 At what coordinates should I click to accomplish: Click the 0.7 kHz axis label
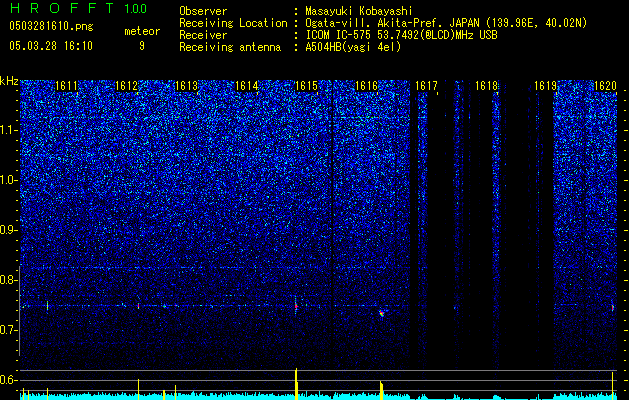click(9, 330)
